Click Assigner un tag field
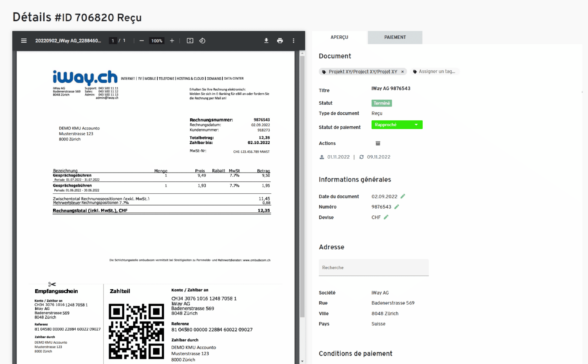Image resolution: width=588 pixels, height=364 pixels. click(436, 71)
